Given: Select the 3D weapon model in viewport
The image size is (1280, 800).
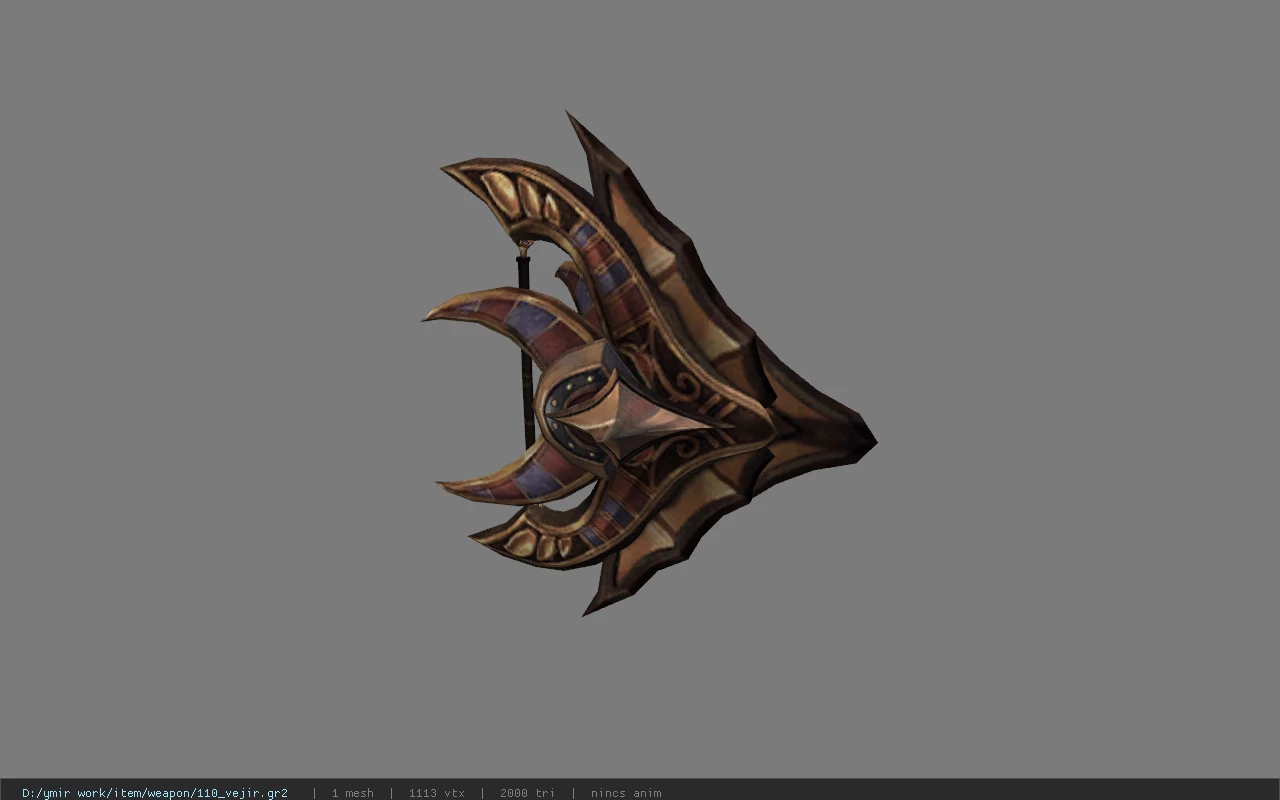Looking at the screenshot, I should point(649,364).
